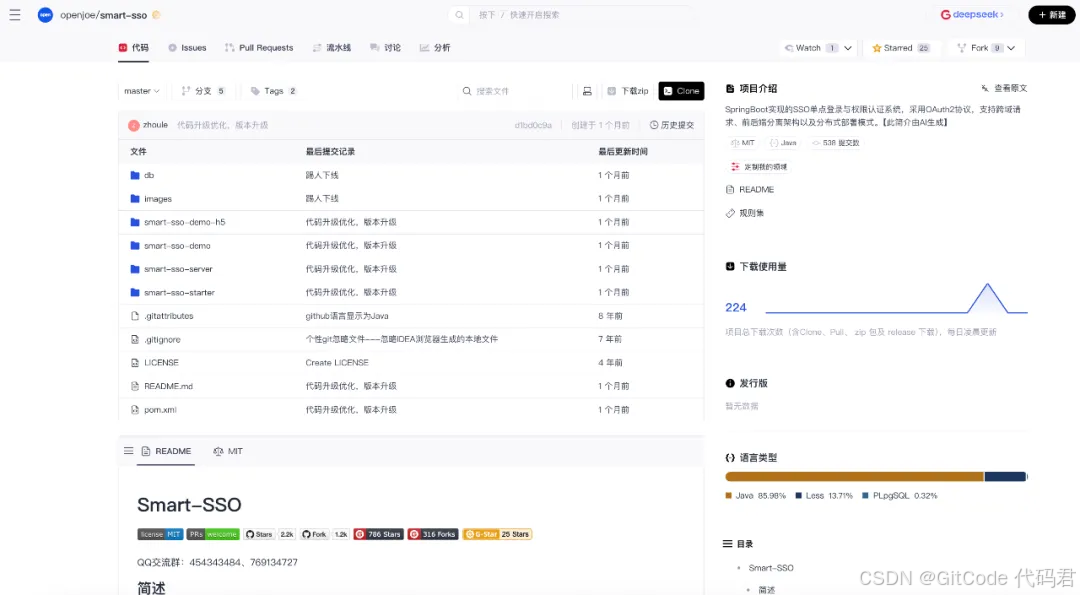Expand the Fork dropdown arrow
The width and height of the screenshot is (1080, 595).
(x=1011, y=48)
